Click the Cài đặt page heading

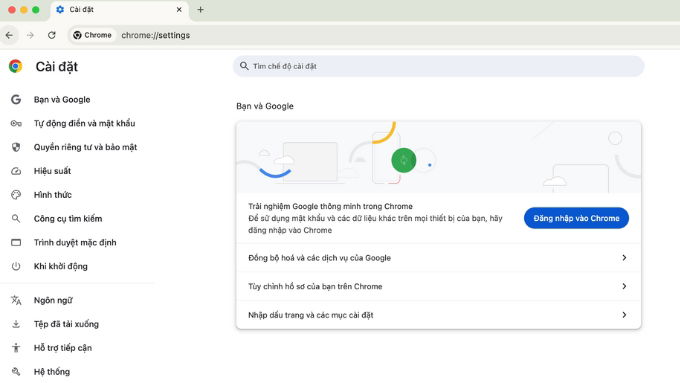(57, 66)
